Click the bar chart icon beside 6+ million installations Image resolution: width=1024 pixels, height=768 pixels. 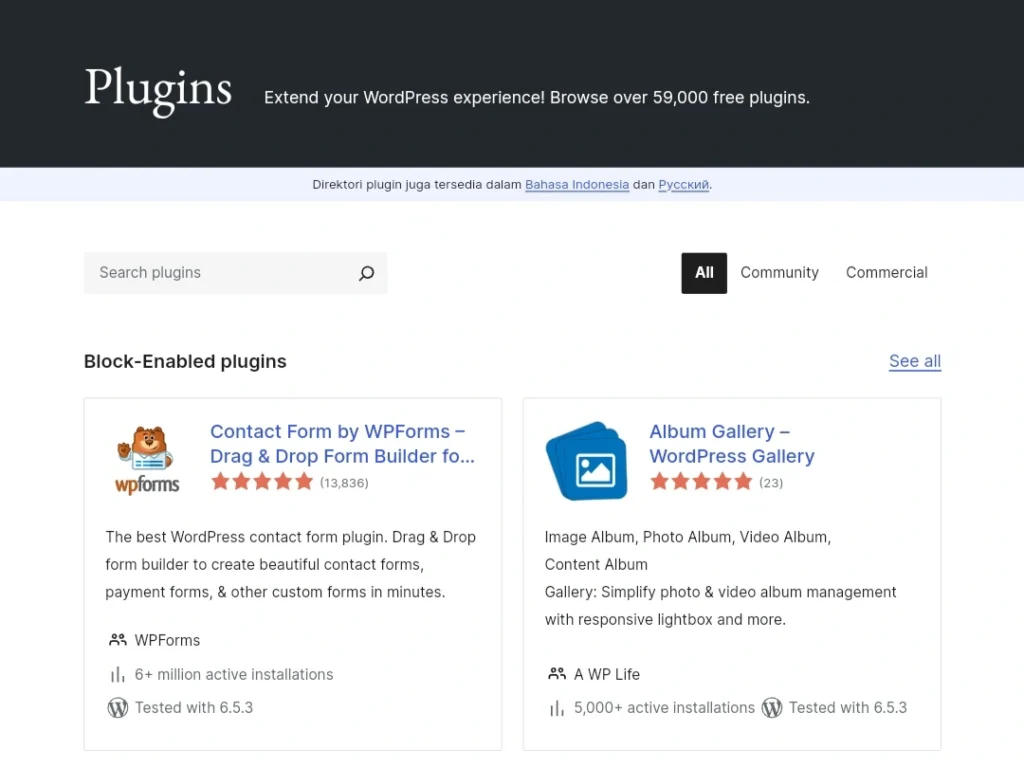tap(118, 674)
